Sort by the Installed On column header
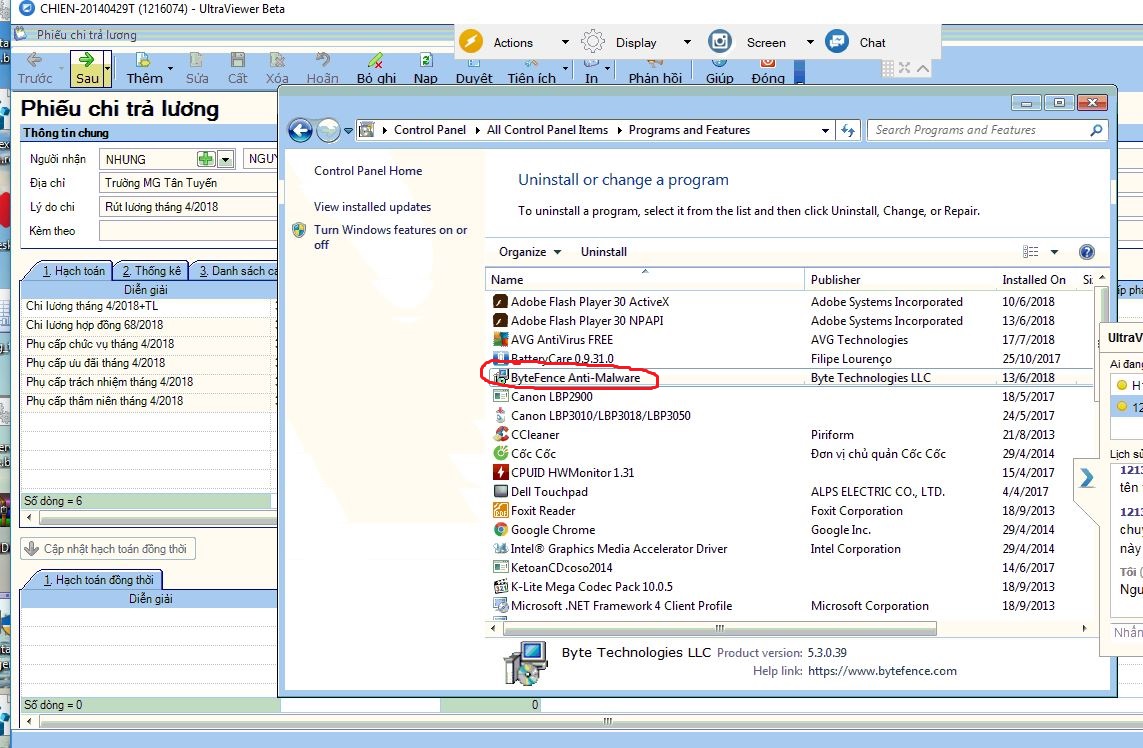This screenshot has width=1143, height=748. pos(1034,280)
